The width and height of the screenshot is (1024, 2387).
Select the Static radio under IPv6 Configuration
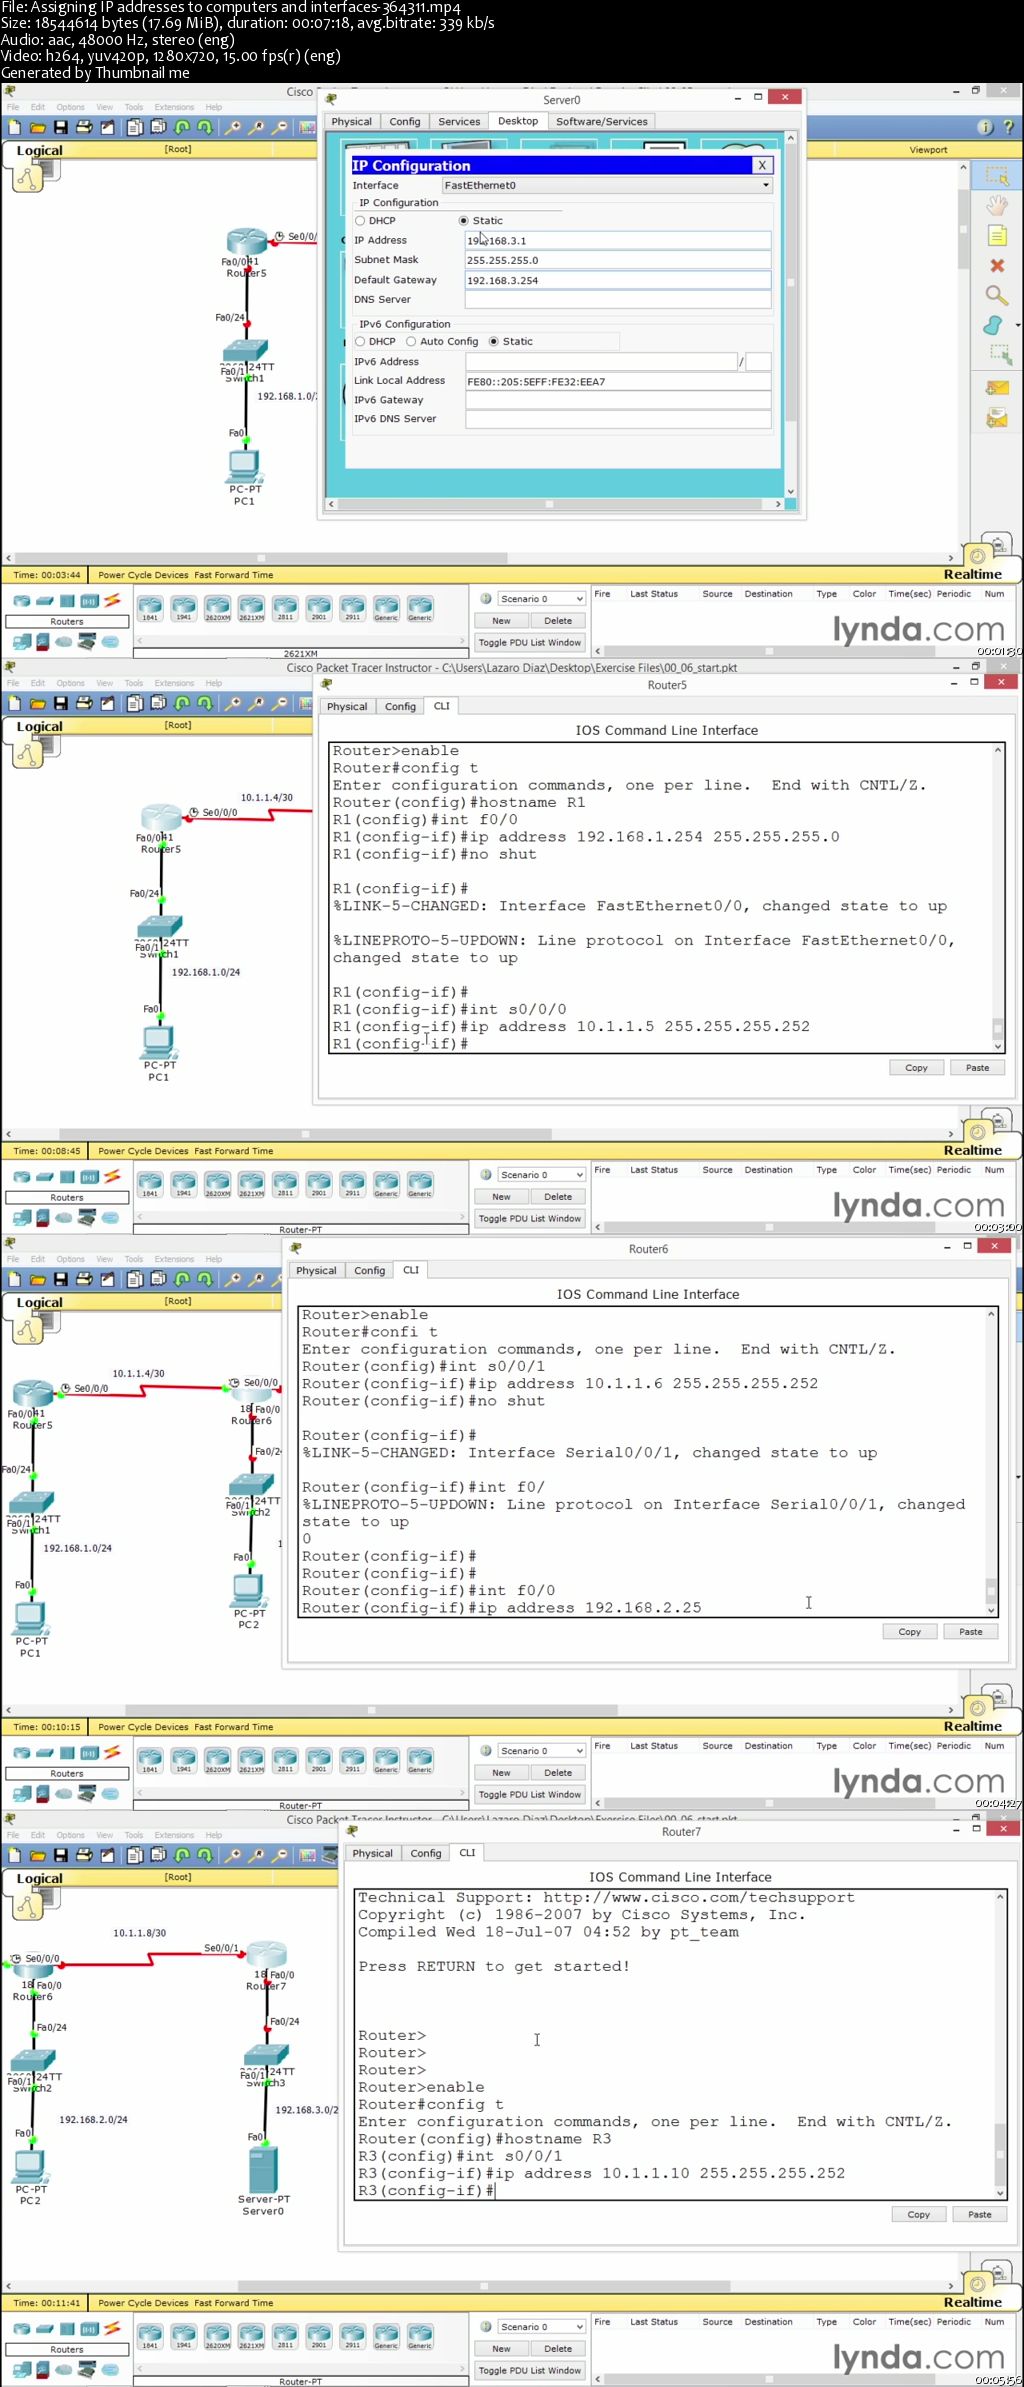pyautogui.click(x=493, y=342)
